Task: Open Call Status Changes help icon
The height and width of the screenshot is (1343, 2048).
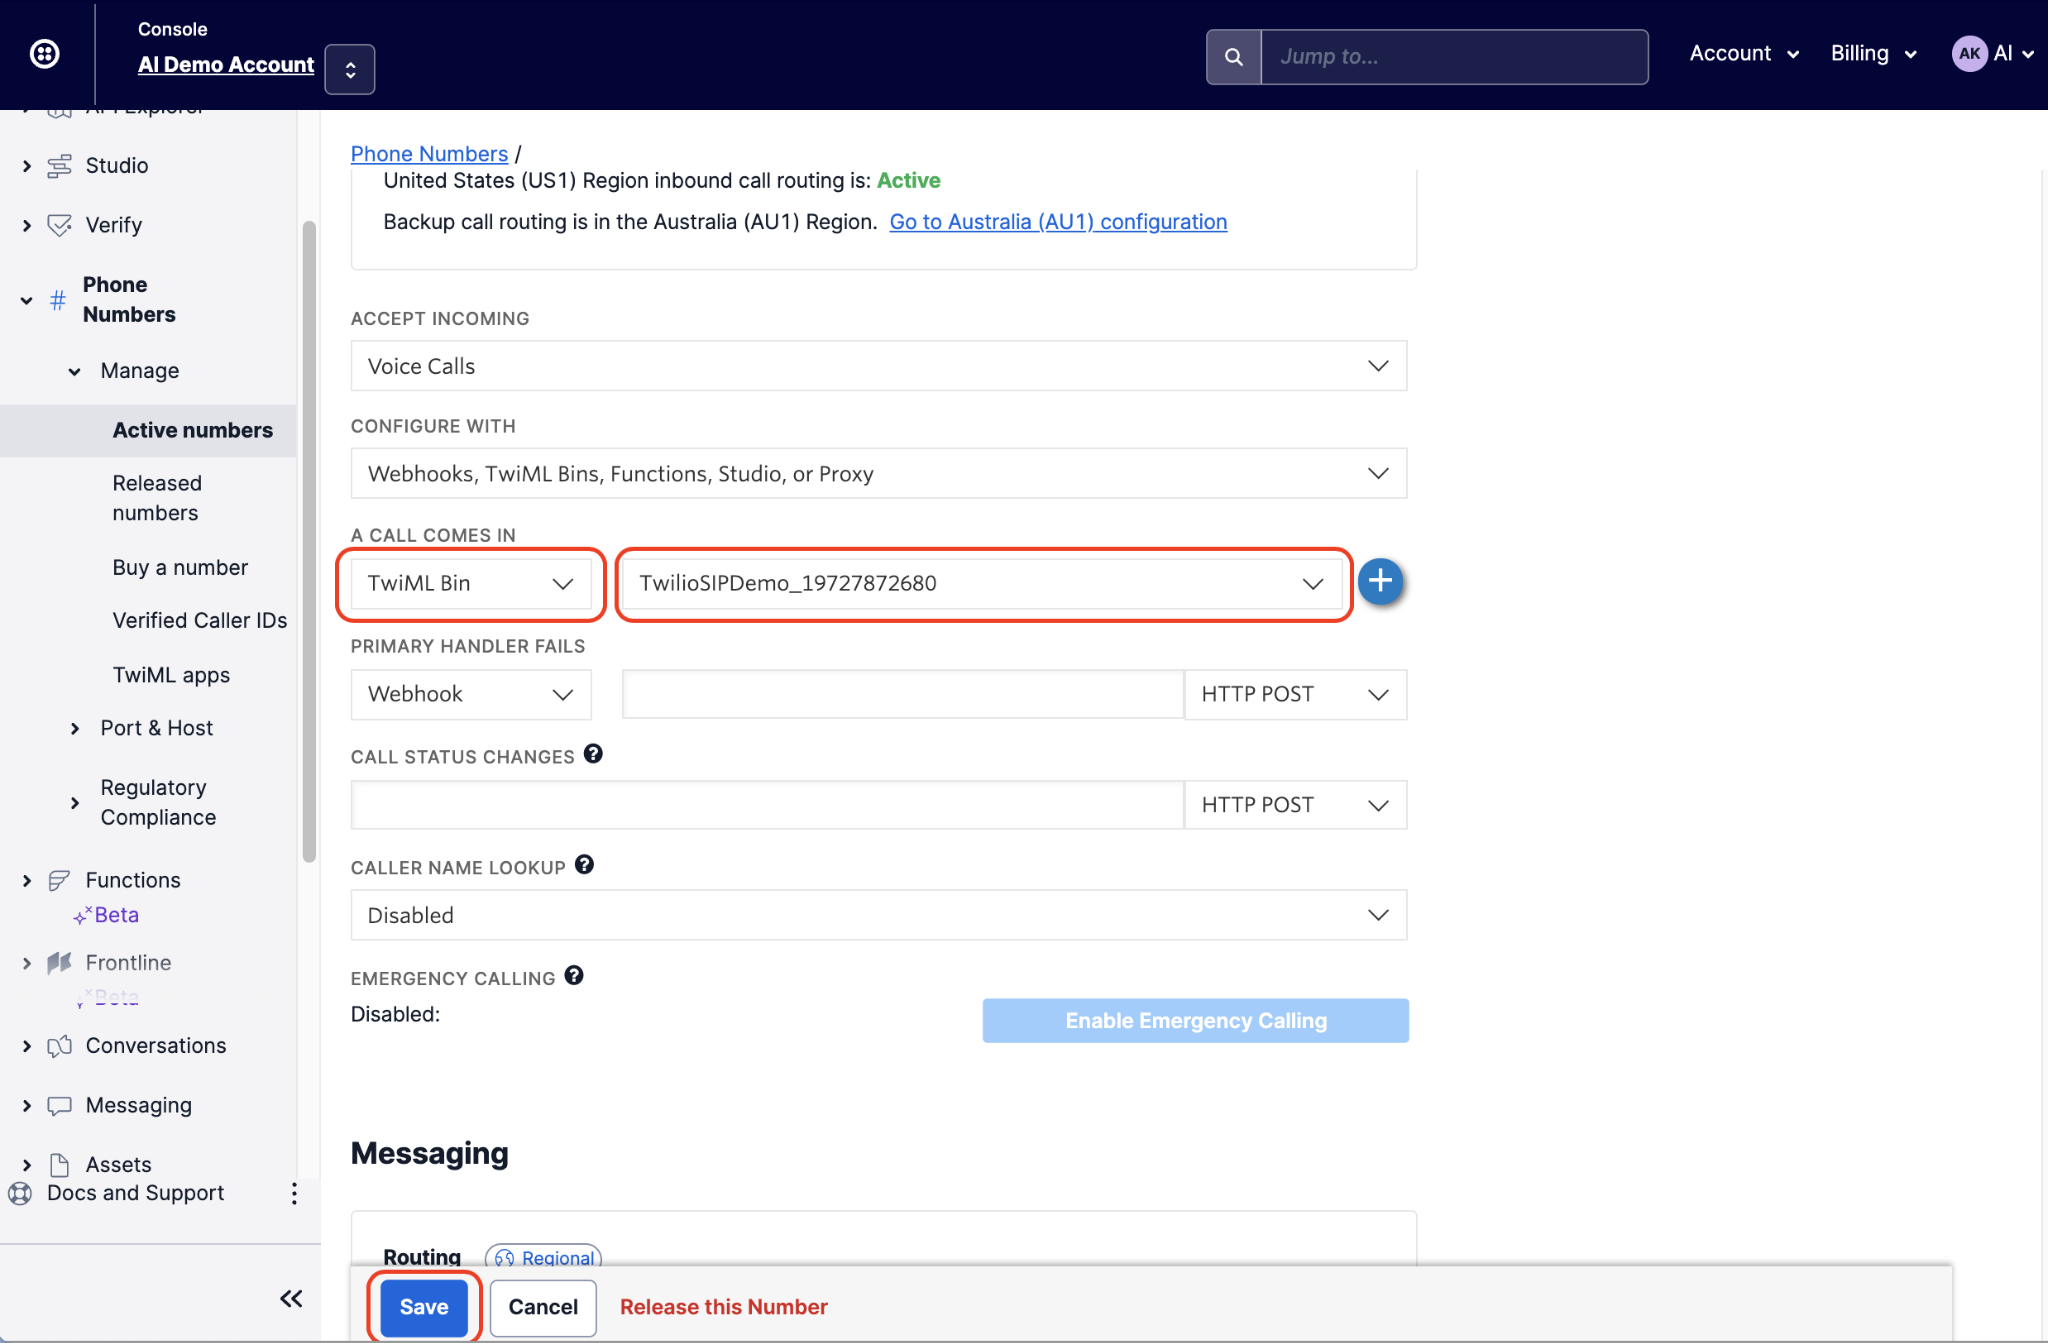Action: (x=593, y=754)
